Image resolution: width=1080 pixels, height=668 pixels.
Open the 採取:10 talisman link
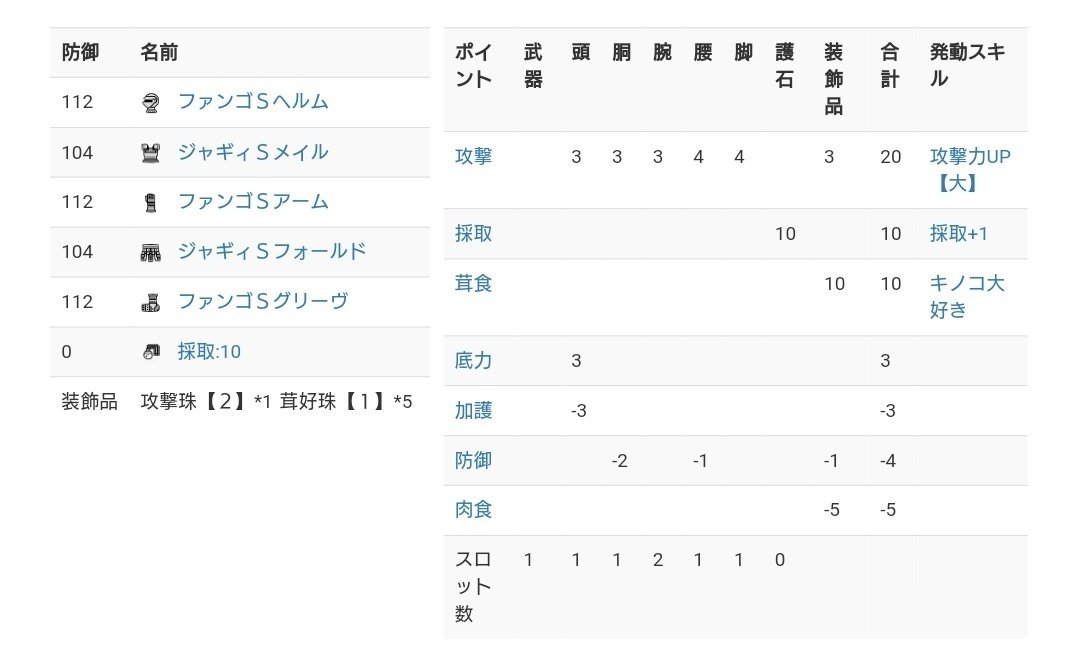click(x=209, y=351)
